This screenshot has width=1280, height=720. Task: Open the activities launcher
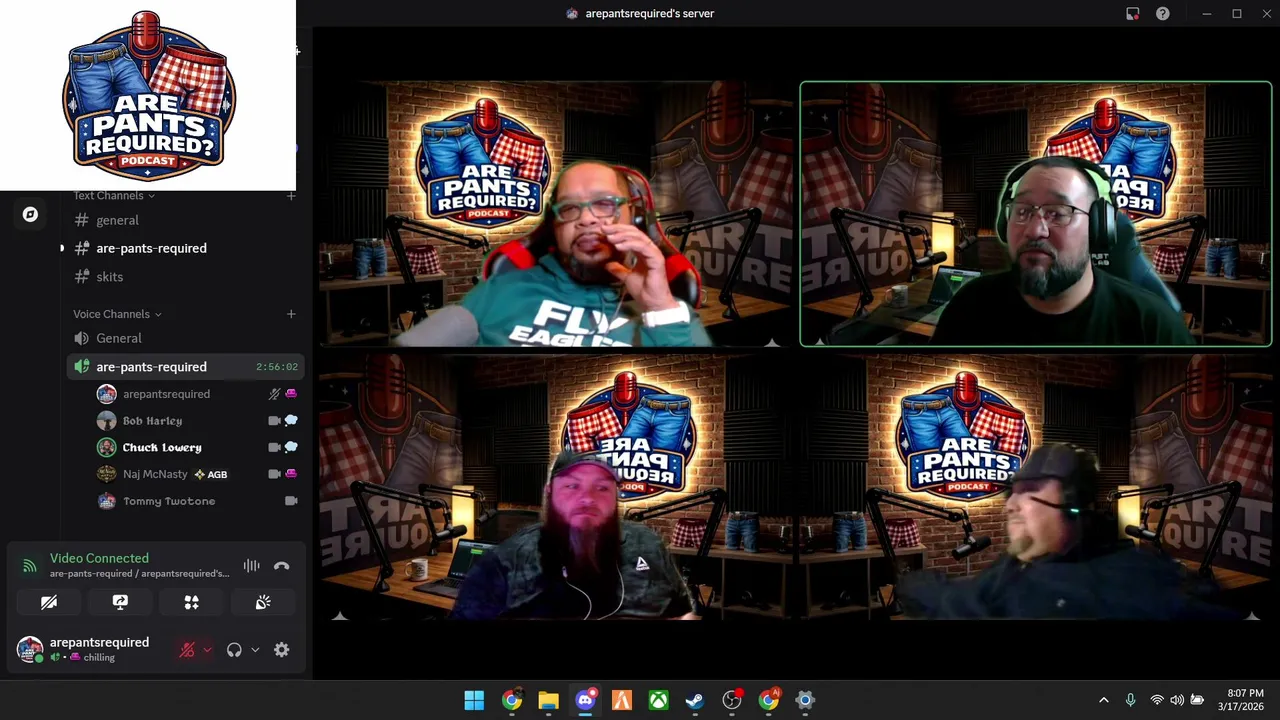[x=191, y=603]
